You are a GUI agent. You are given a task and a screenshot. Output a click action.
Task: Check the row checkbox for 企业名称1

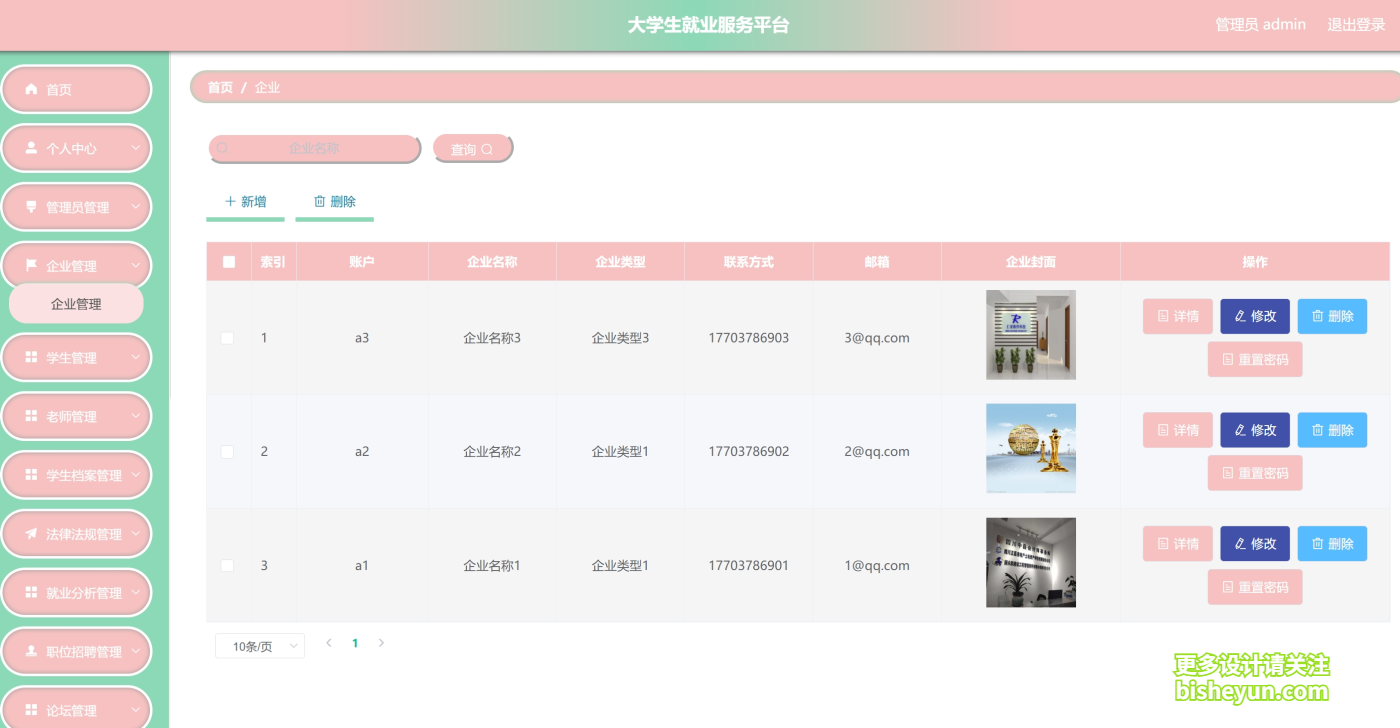[228, 565]
